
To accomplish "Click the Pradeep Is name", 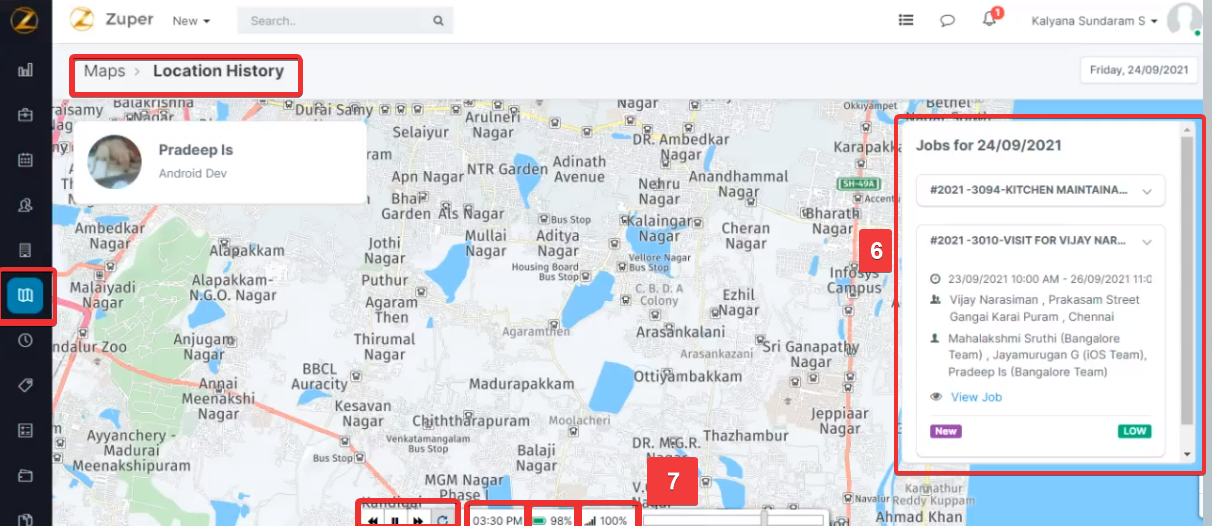I will point(196,150).
